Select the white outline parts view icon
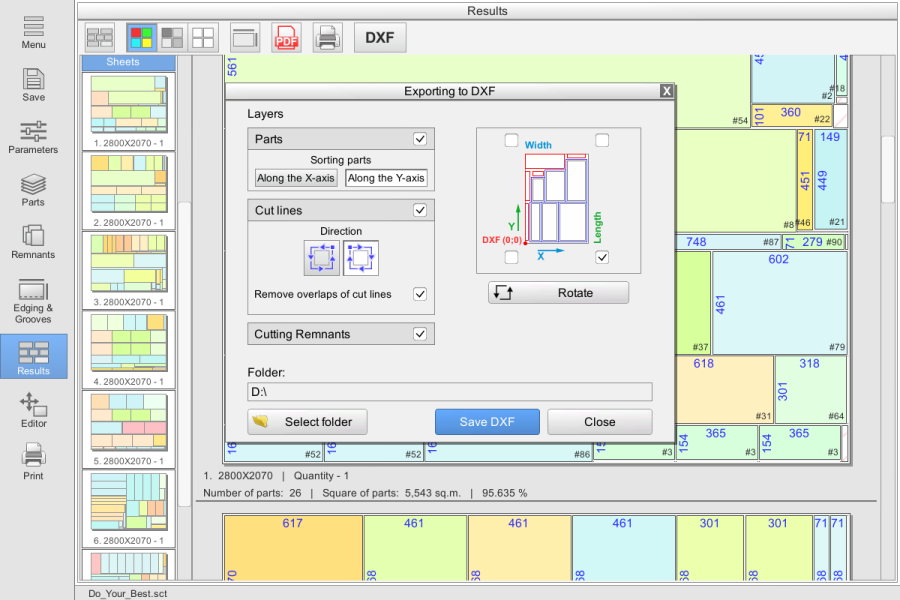900x600 pixels. (x=203, y=38)
